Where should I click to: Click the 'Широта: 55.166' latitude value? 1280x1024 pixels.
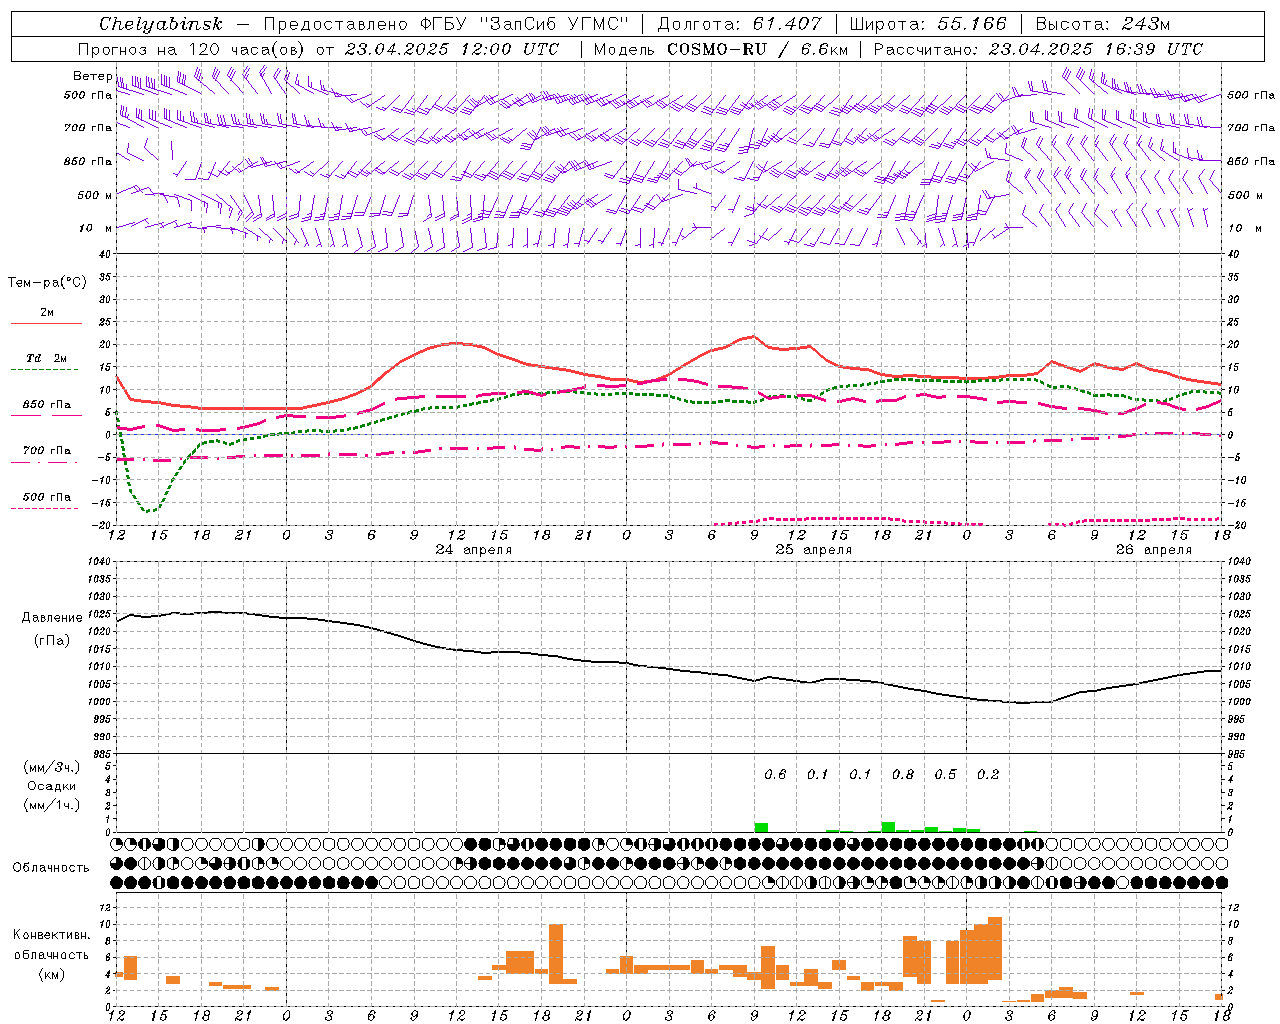click(x=927, y=24)
